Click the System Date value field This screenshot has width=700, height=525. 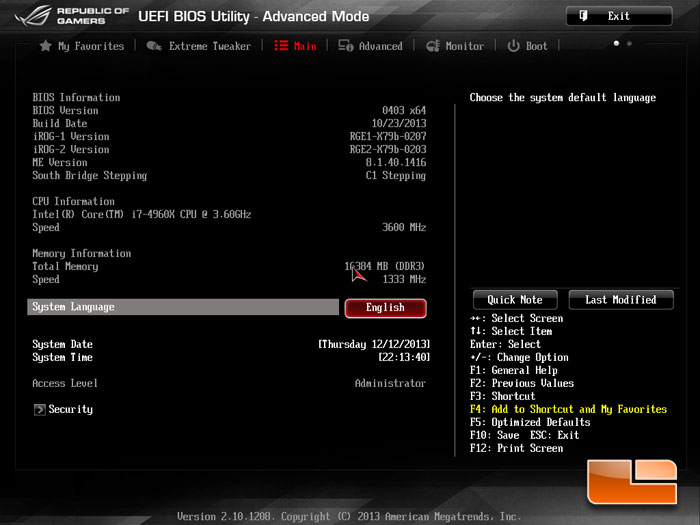[x=374, y=344]
